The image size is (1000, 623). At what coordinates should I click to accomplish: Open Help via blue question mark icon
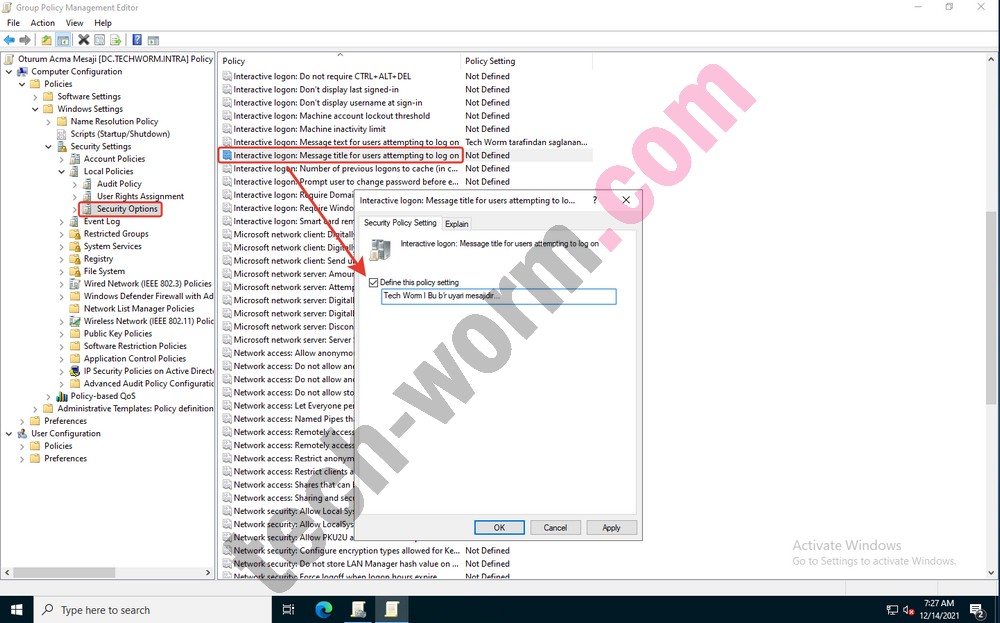(x=136, y=40)
